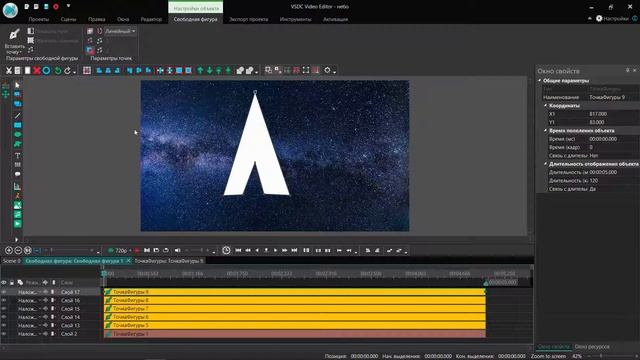Click the timeline playhead marker at start
The width and height of the screenshot is (640, 360).
(104, 273)
